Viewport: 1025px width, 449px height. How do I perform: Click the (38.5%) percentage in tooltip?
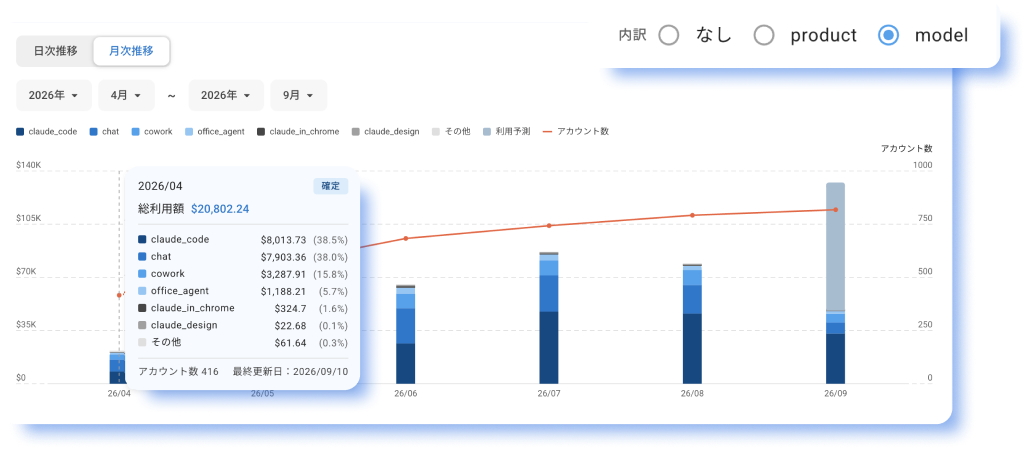tap(331, 240)
